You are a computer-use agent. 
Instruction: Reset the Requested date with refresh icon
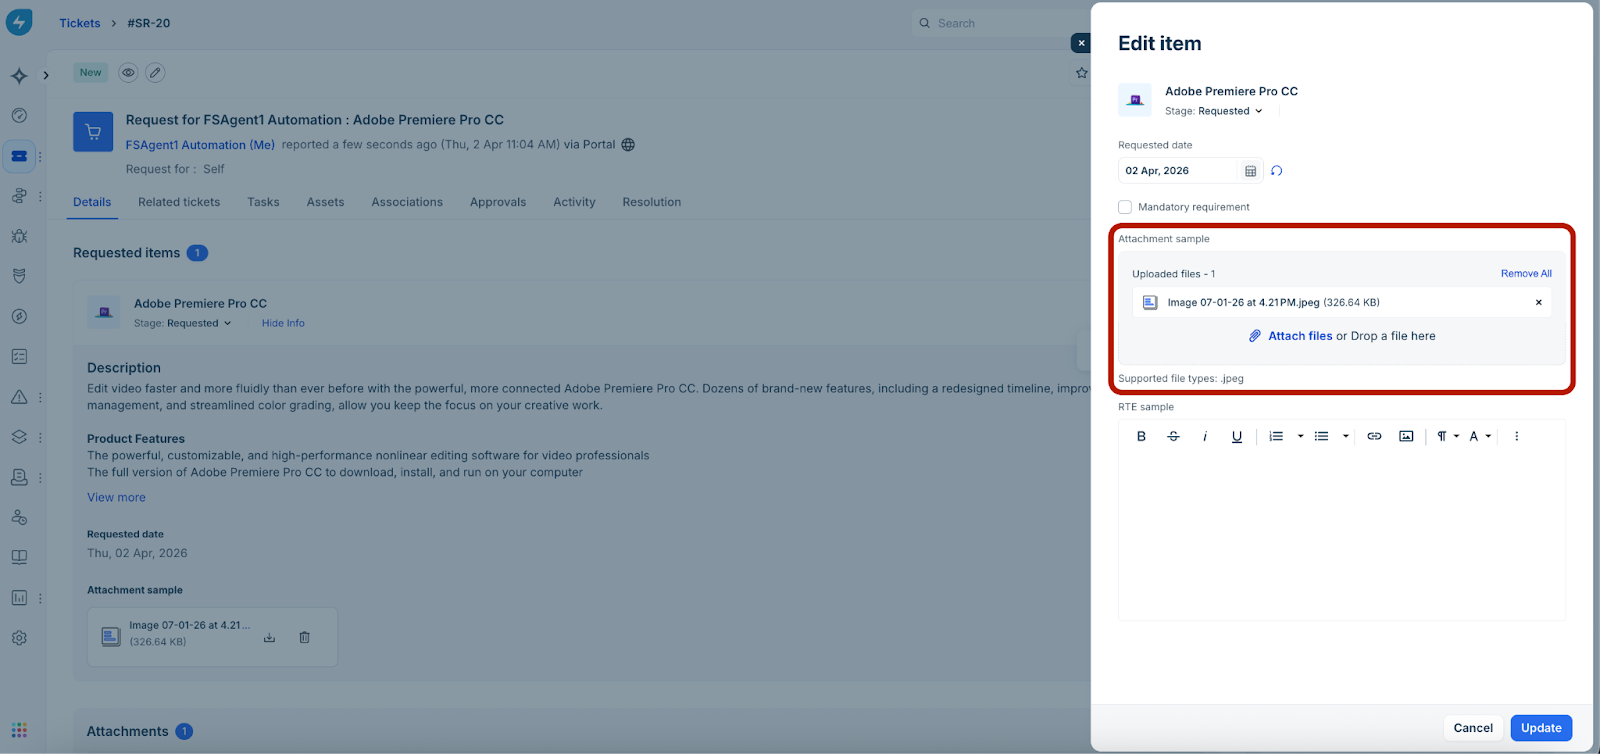(1277, 171)
